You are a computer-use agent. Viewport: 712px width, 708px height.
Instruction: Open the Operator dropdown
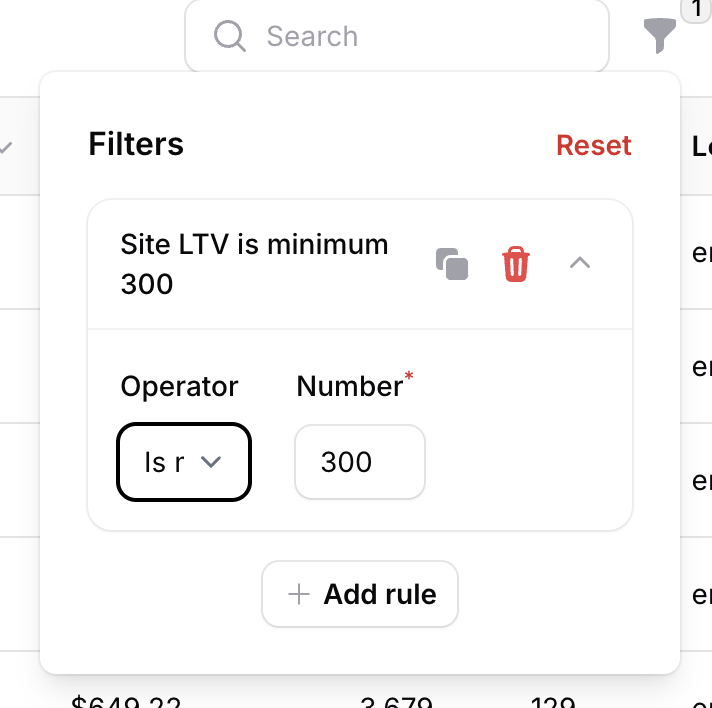point(184,462)
